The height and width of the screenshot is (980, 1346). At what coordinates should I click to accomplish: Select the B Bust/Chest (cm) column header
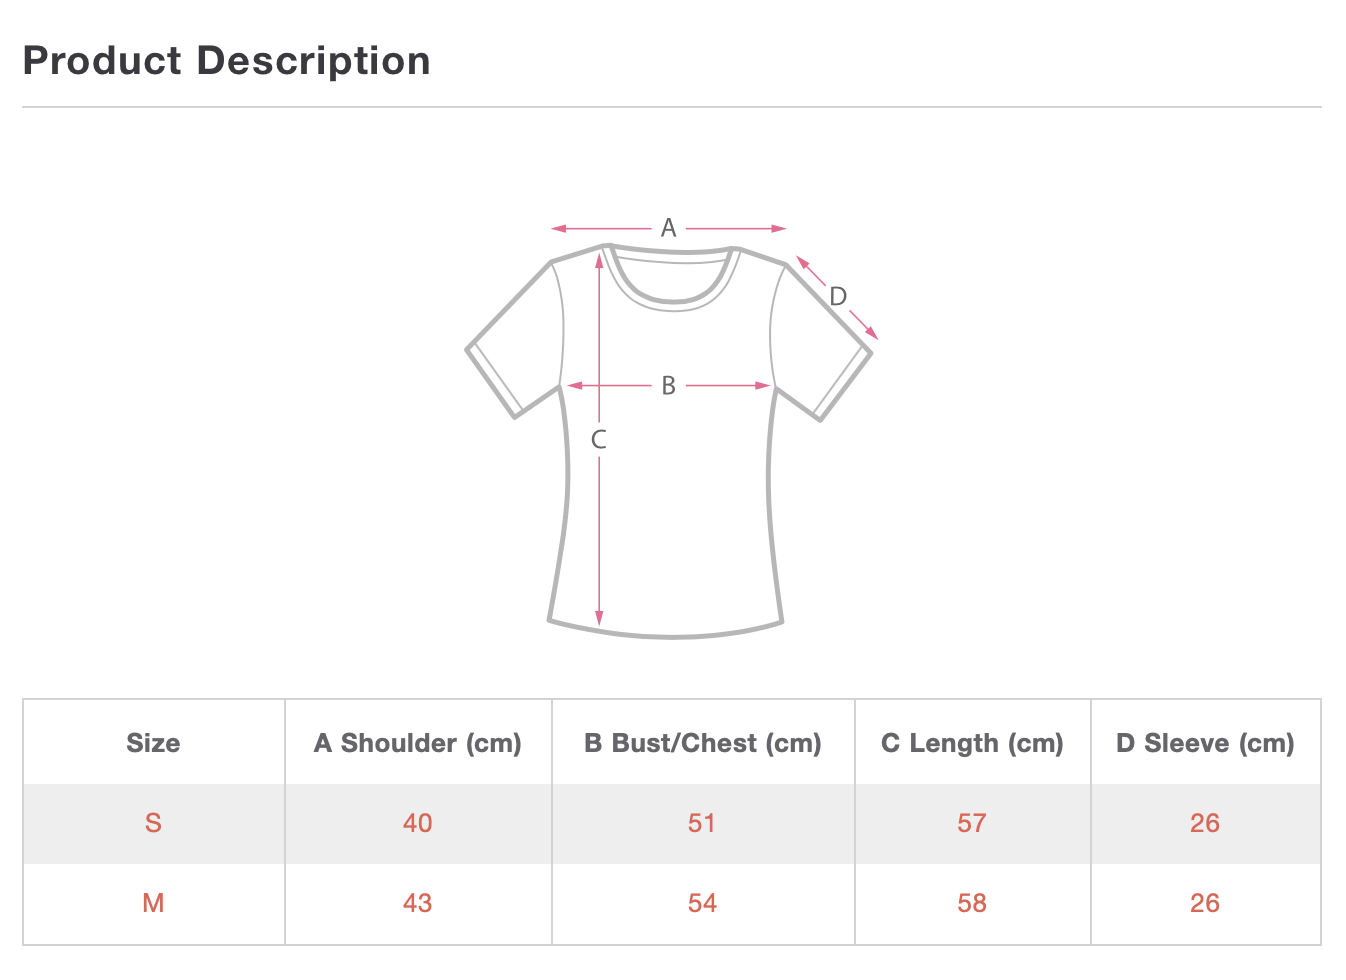pos(703,743)
